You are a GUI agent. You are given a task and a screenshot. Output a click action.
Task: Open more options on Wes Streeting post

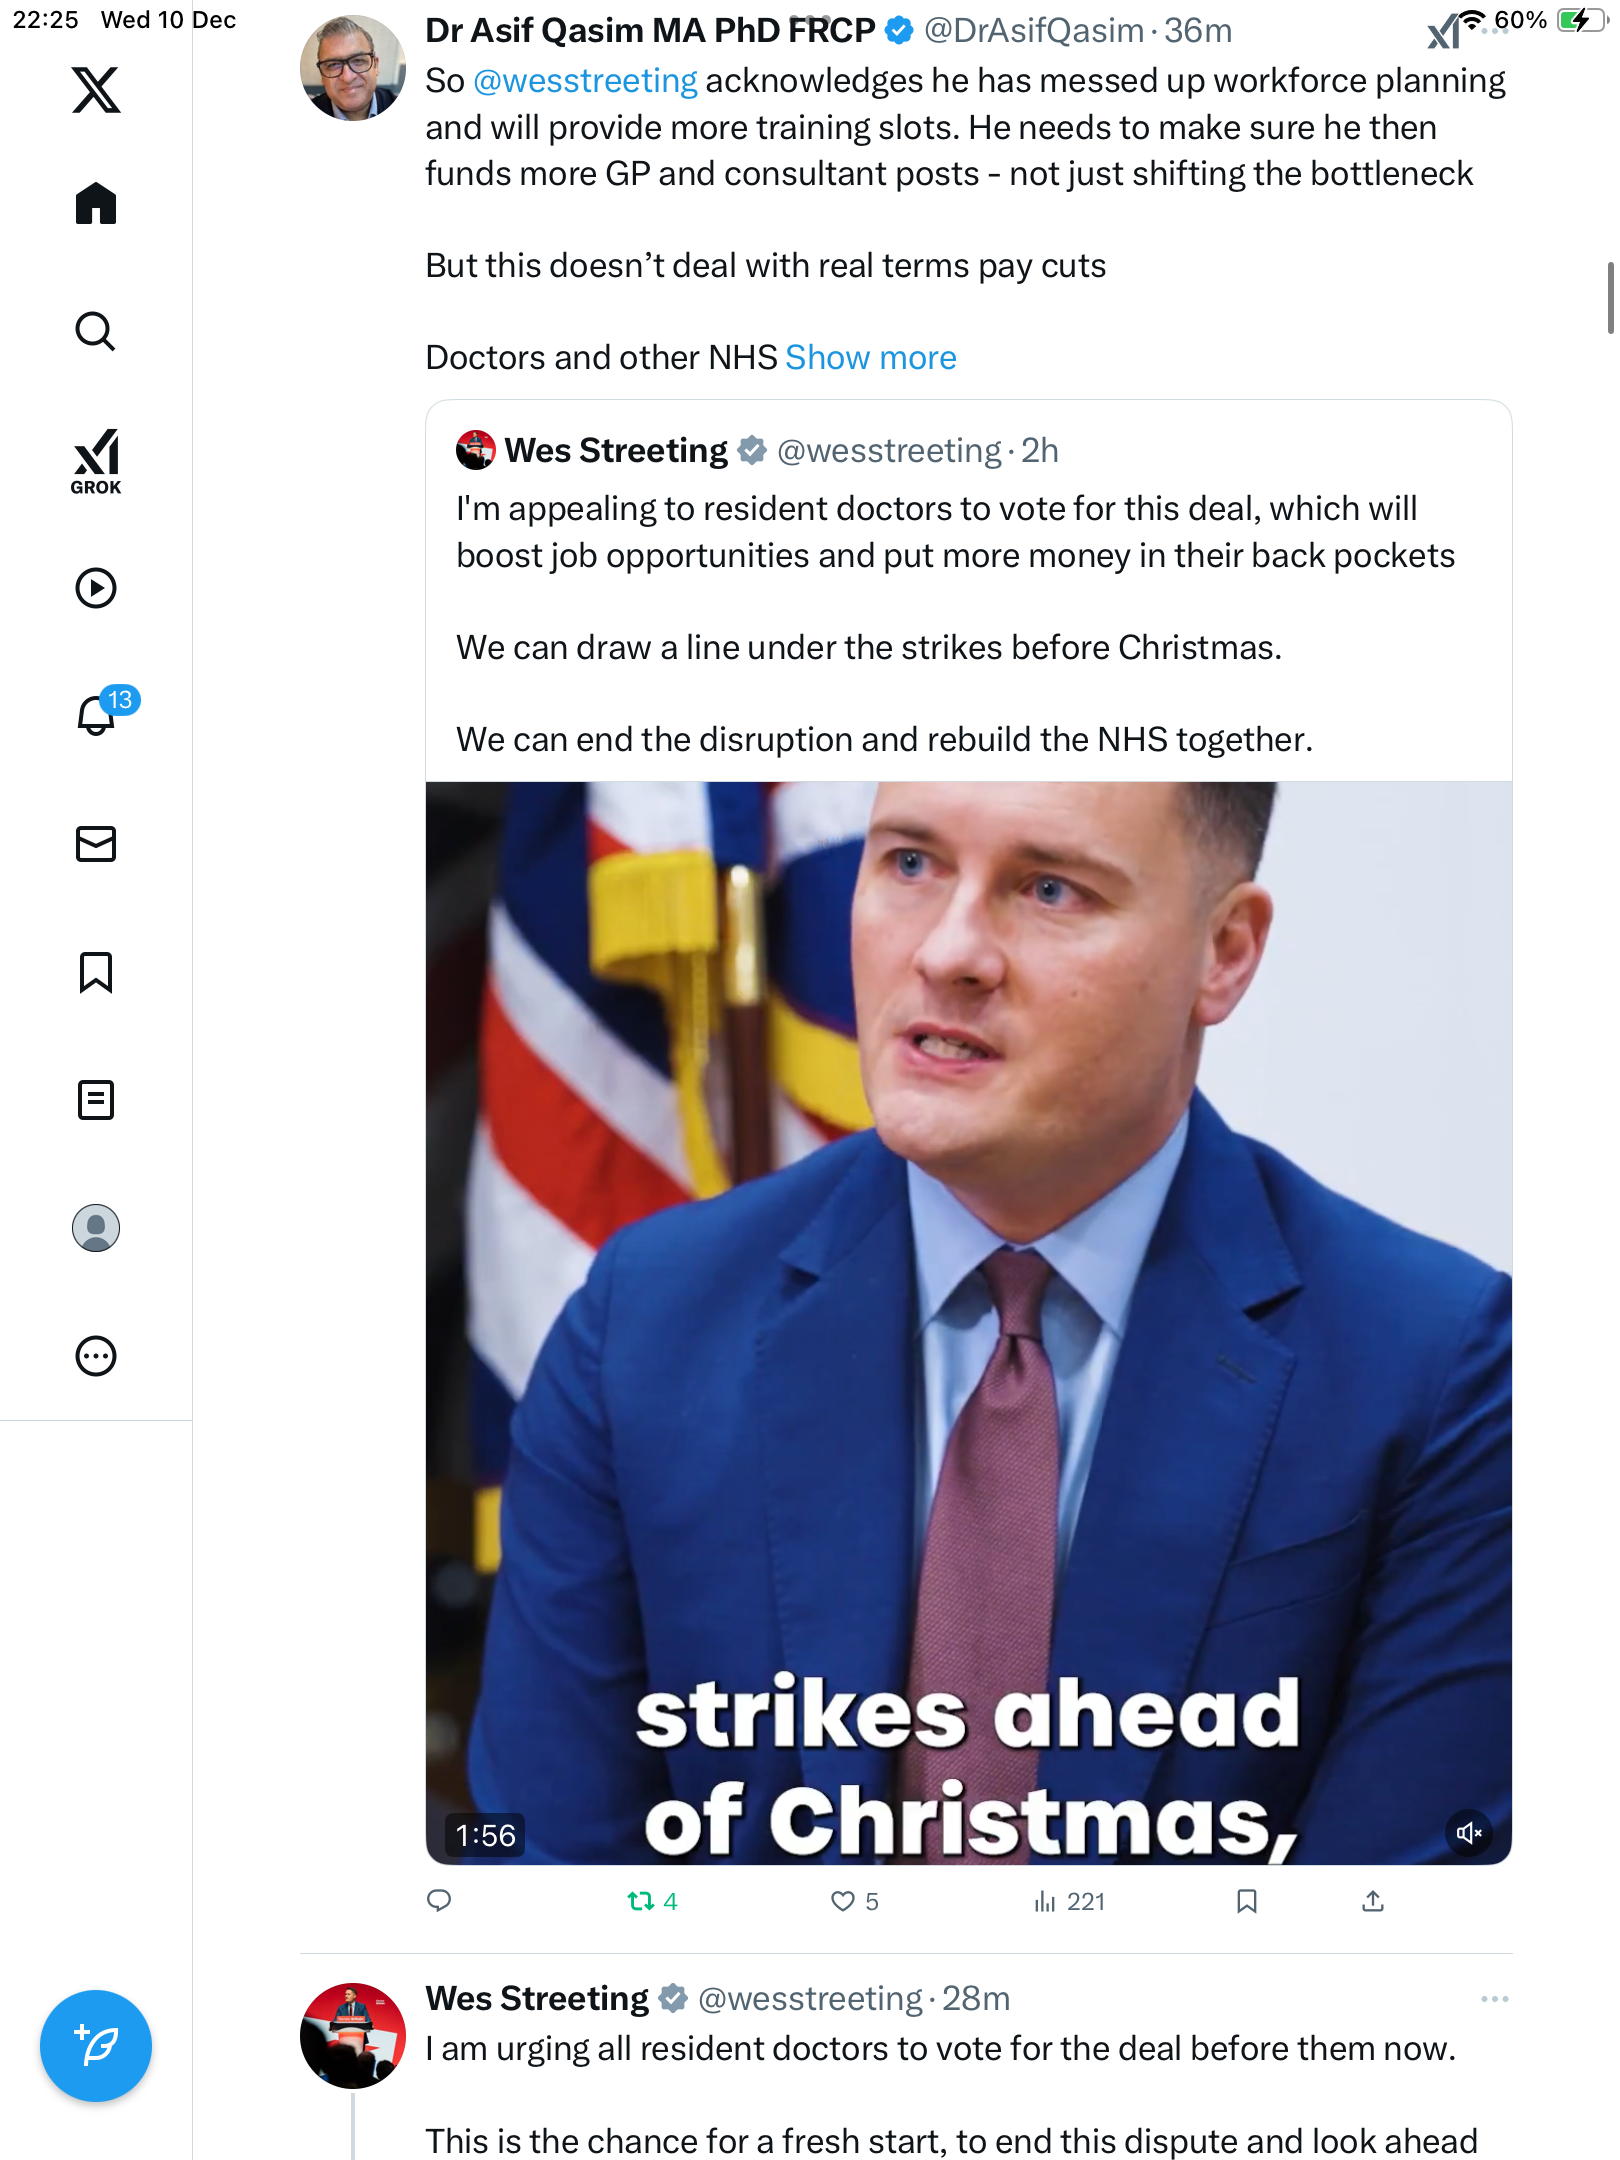pyautogui.click(x=1494, y=1998)
